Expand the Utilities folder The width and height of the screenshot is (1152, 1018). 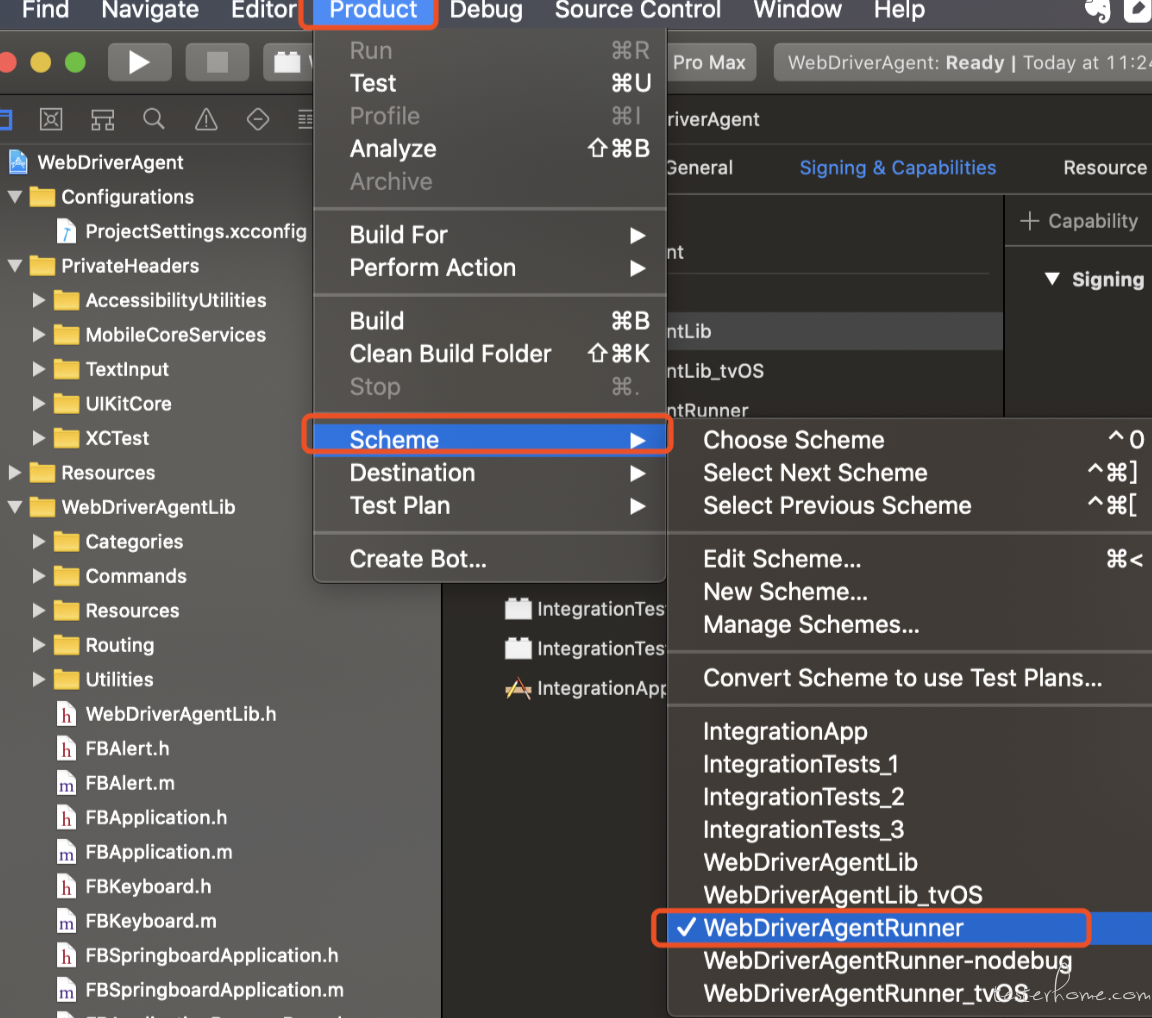tap(39, 679)
